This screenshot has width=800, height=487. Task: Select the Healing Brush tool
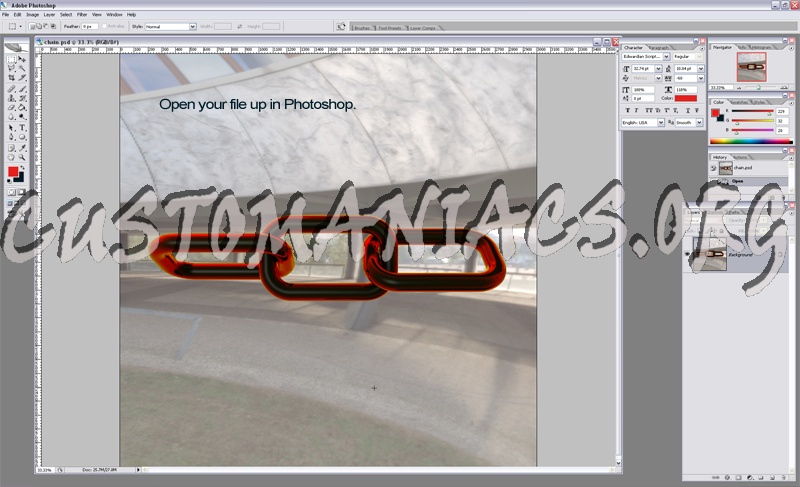(x=11, y=89)
